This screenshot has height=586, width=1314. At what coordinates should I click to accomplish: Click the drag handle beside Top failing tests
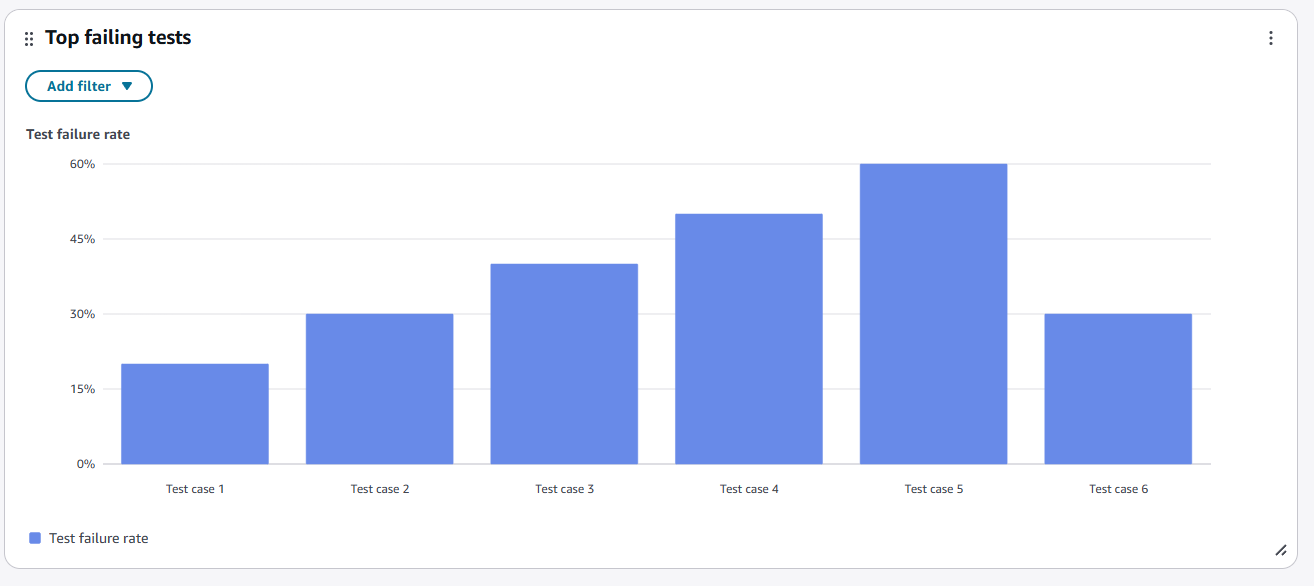[x=29, y=39]
